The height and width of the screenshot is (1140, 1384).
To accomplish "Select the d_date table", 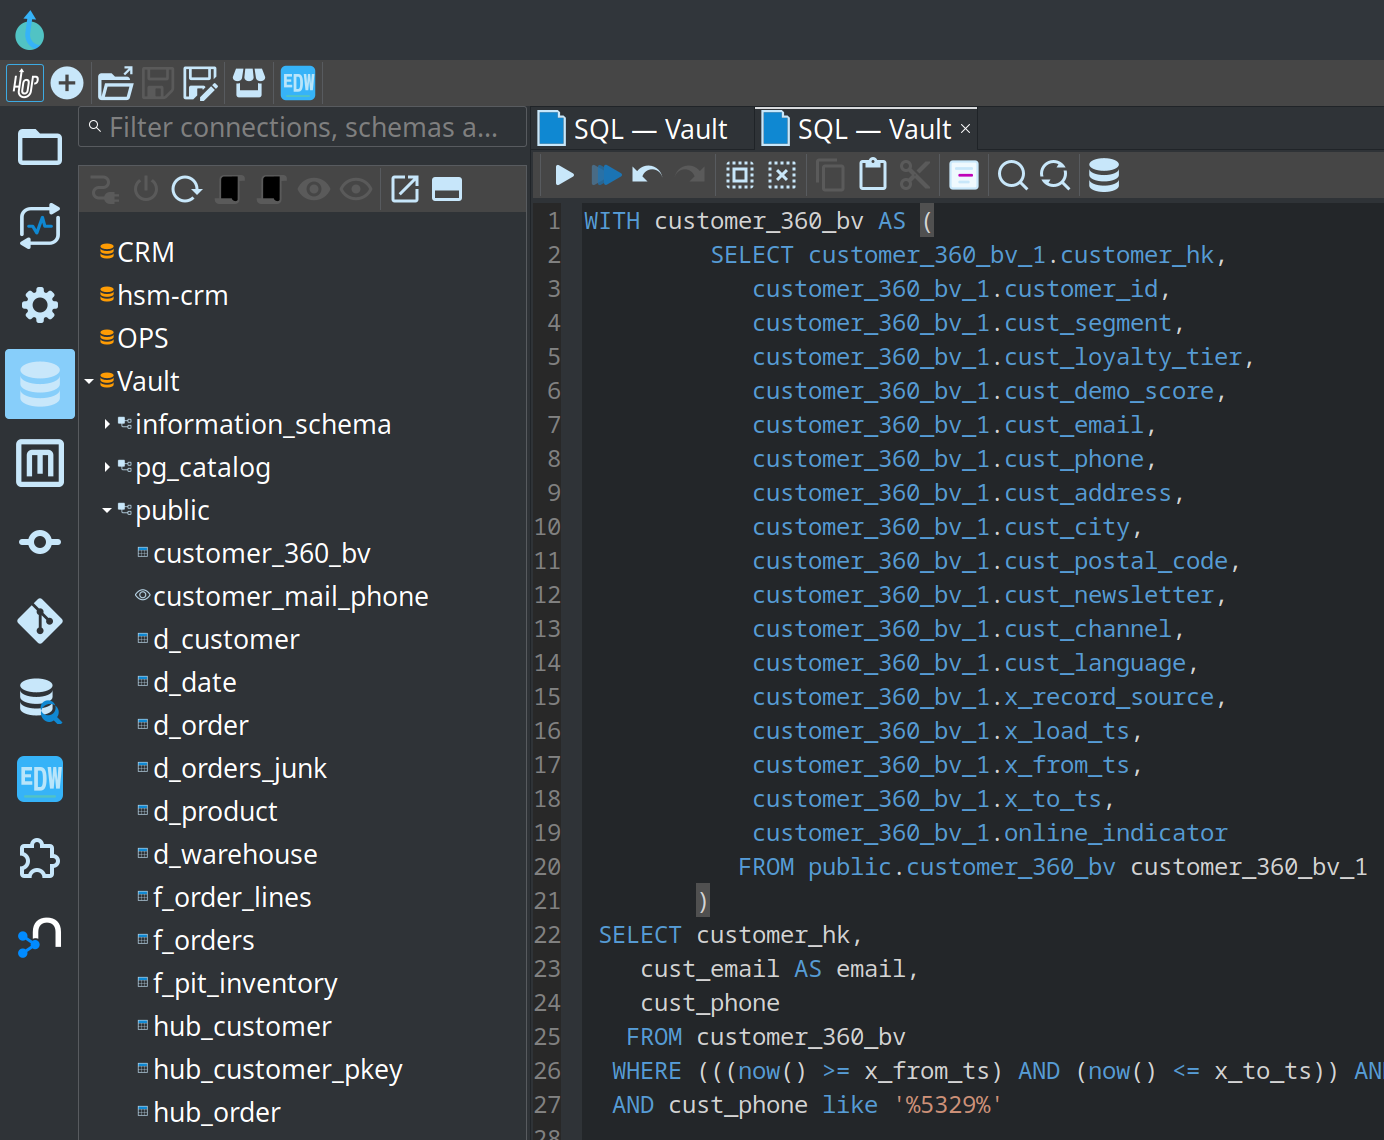I will point(195,682).
